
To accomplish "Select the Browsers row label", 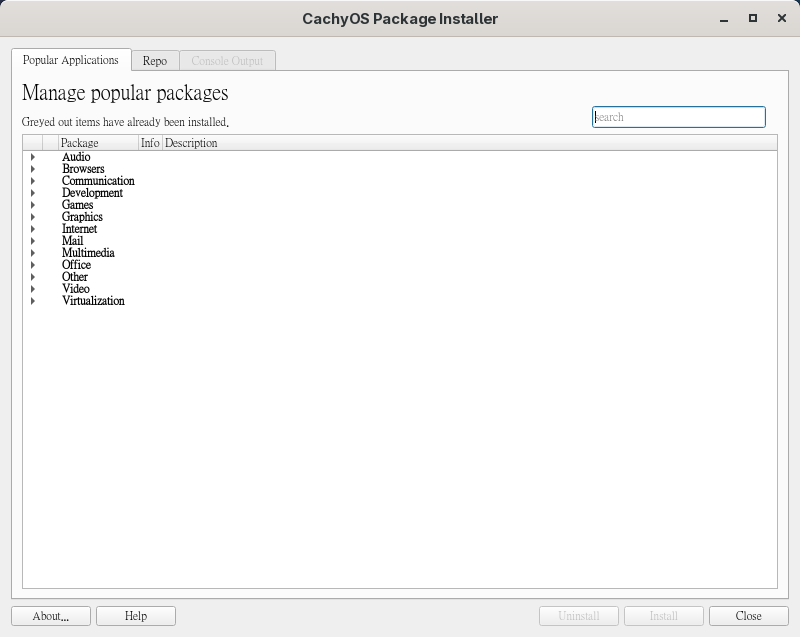I will pos(83,169).
